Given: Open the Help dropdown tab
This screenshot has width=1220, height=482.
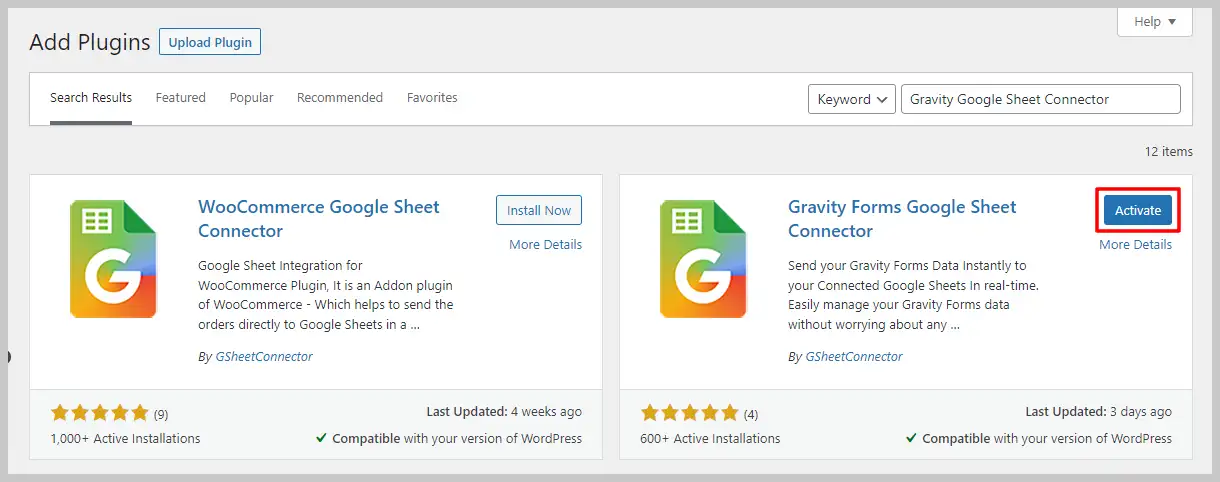Looking at the screenshot, I should (1154, 22).
